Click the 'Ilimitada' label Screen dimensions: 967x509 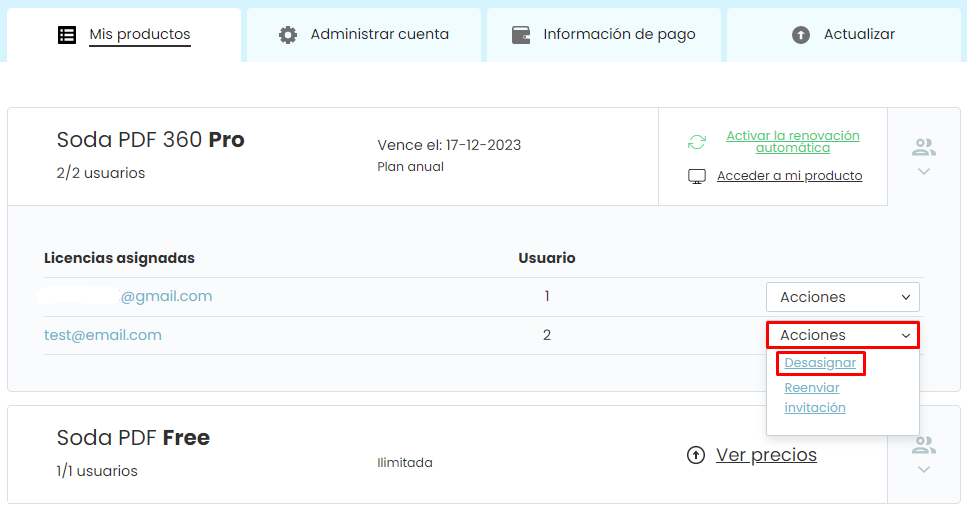coord(405,463)
